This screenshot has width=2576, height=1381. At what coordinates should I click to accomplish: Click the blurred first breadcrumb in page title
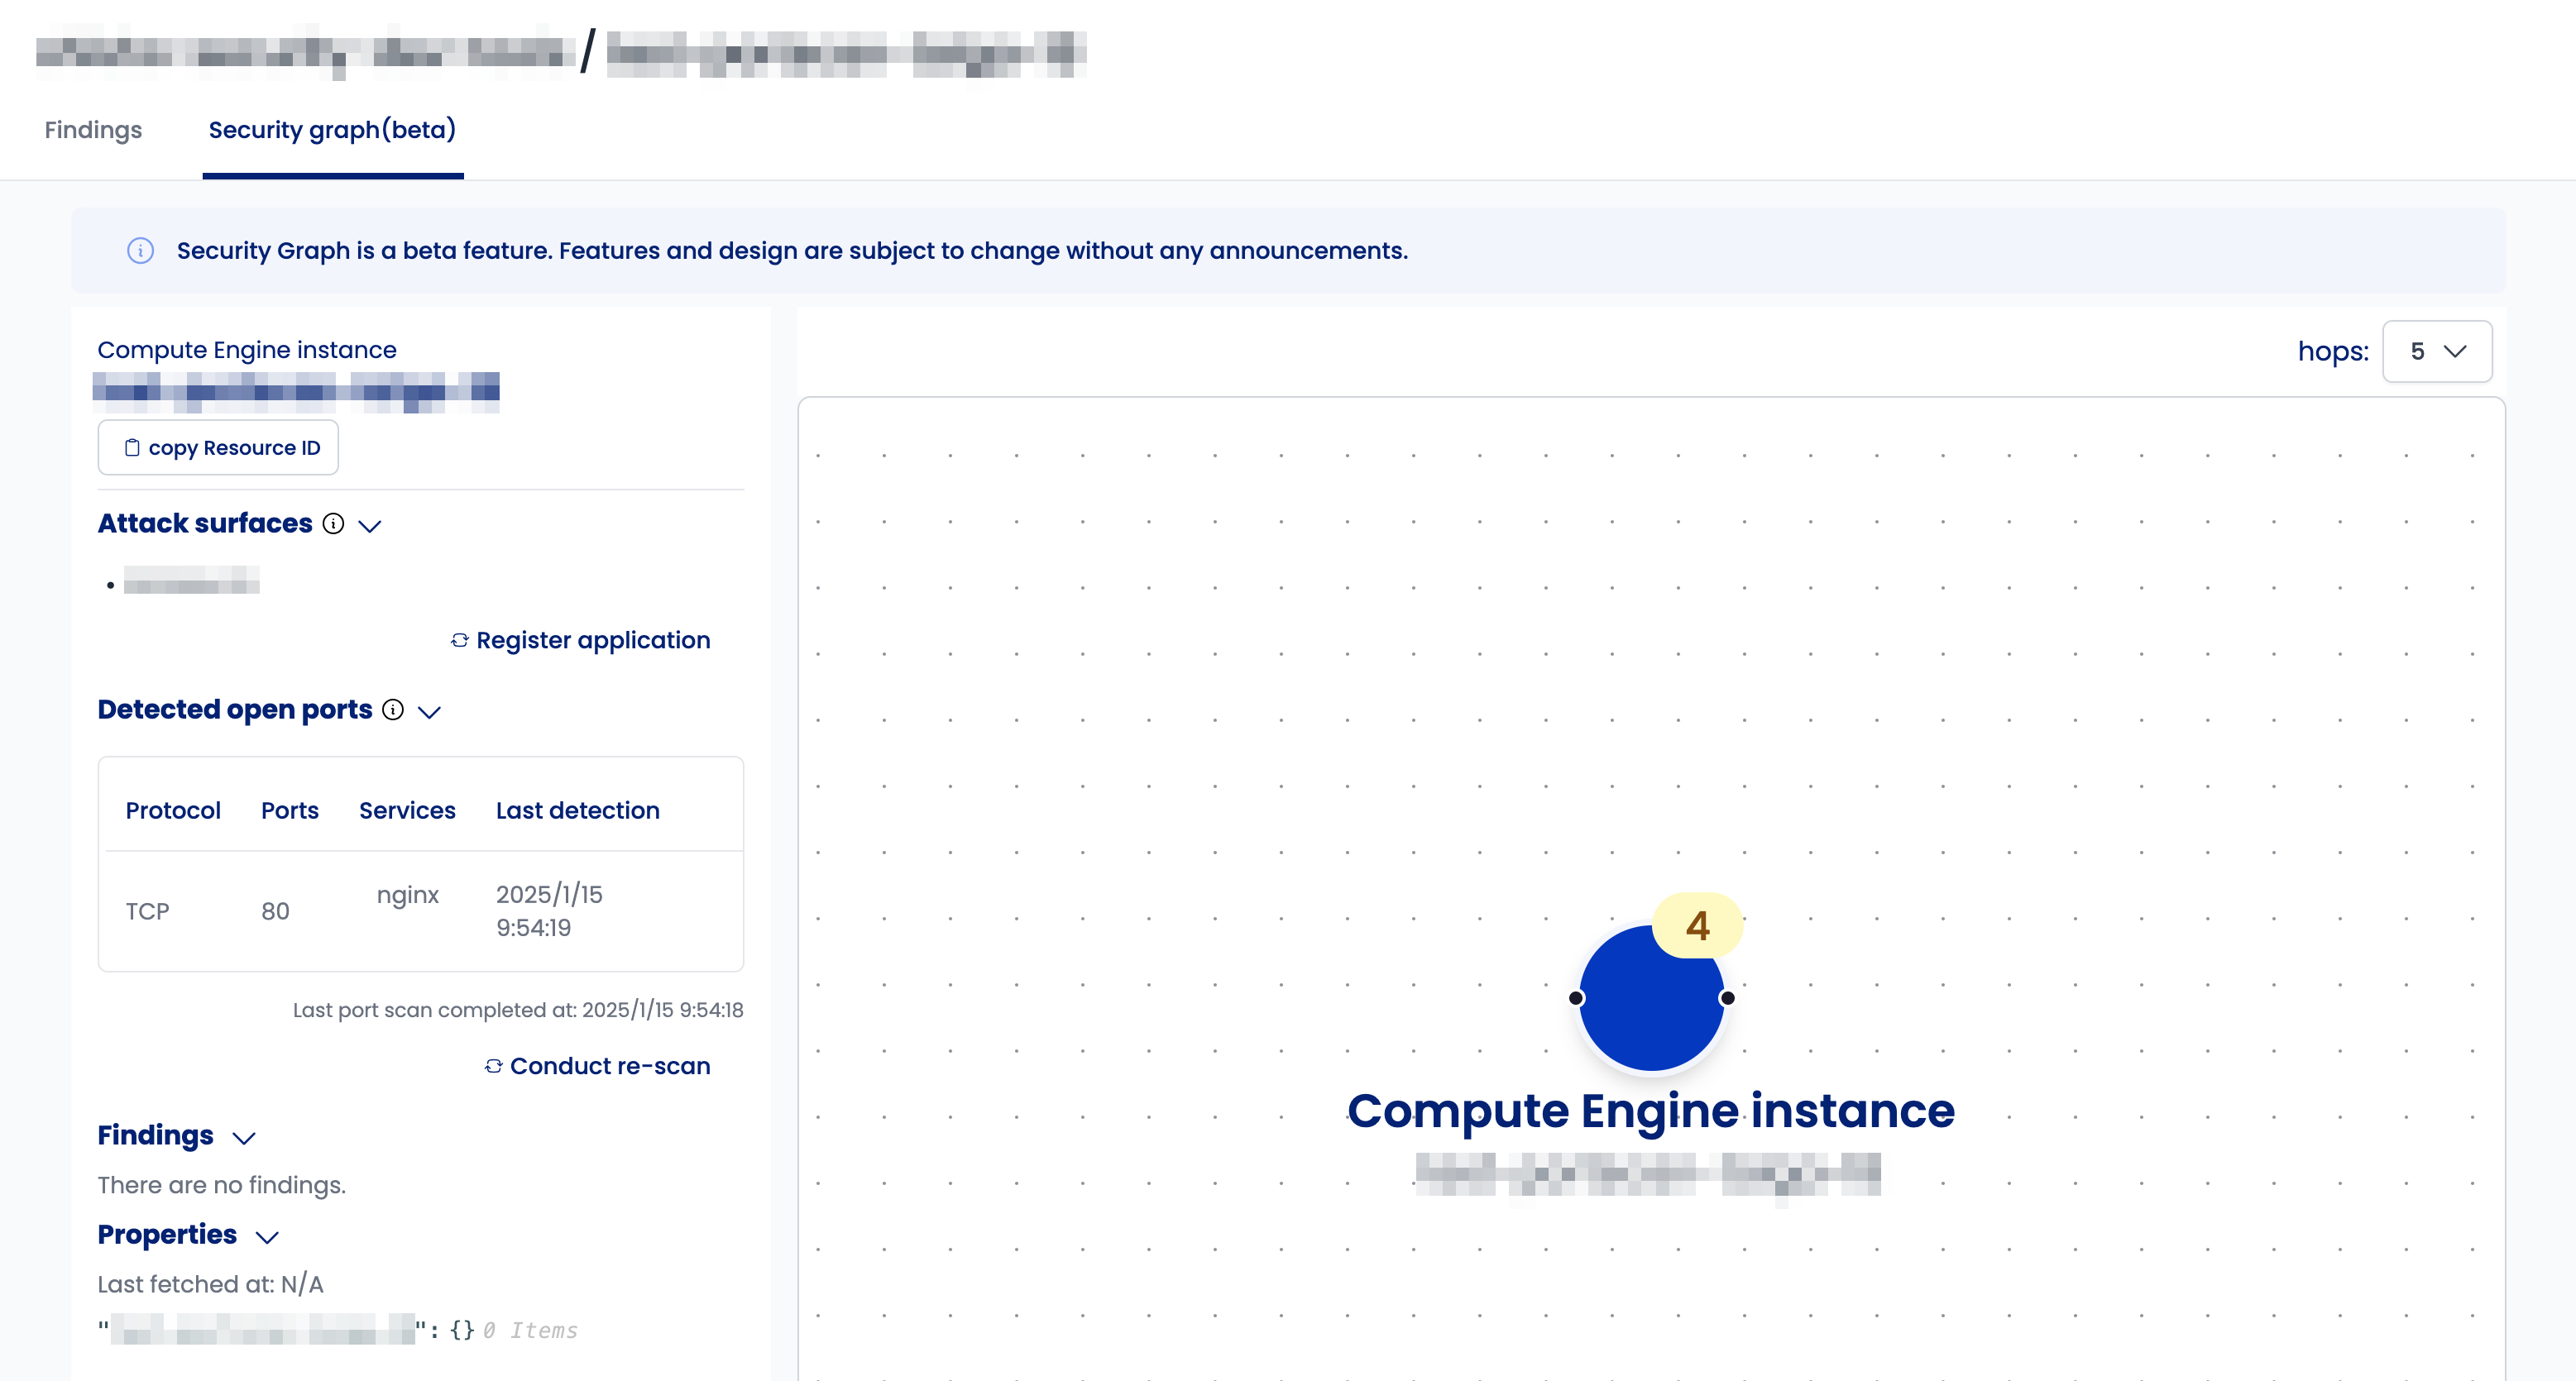[x=305, y=52]
